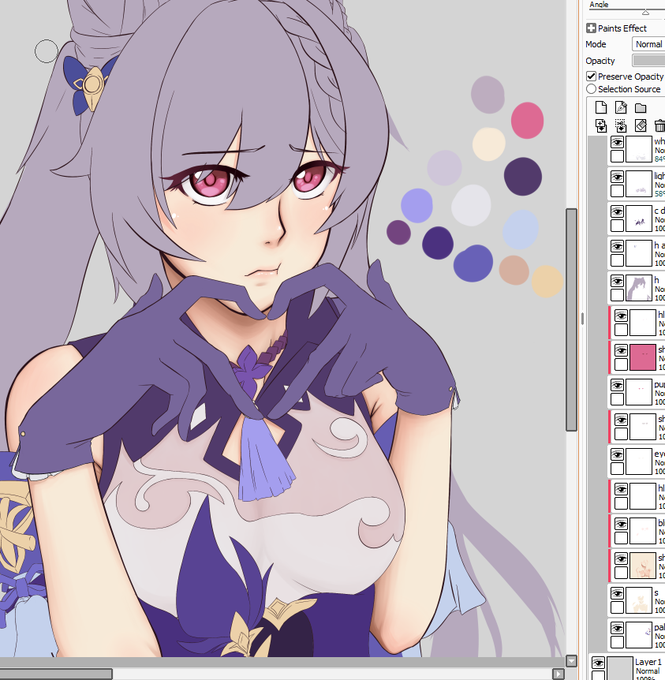Hide the 'pup' layer
Screen dimensions: 665x680
pyautogui.click(x=617, y=385)
